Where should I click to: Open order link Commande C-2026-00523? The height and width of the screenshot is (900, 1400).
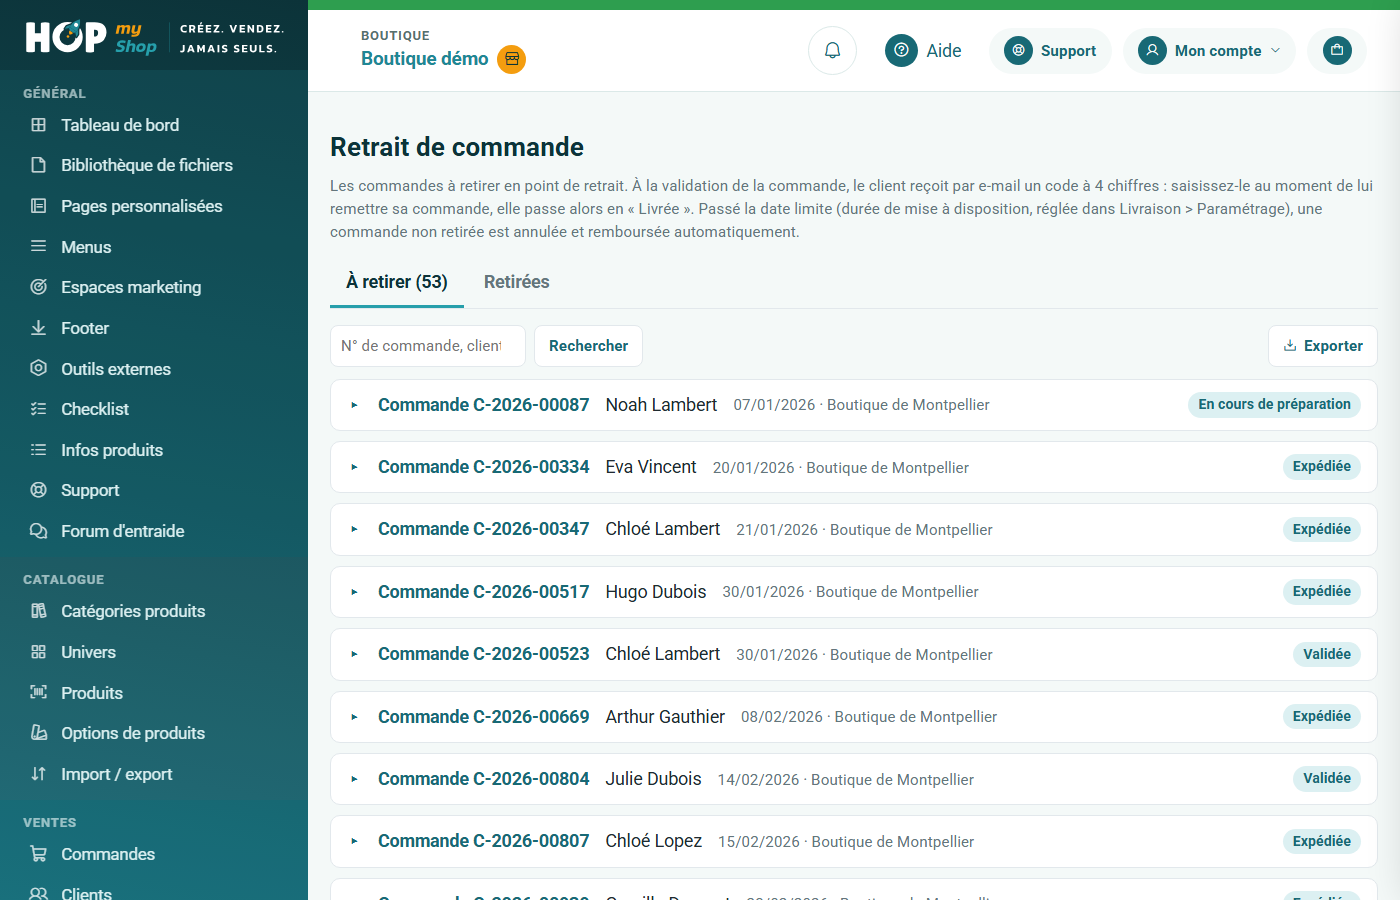coord(484,654)
